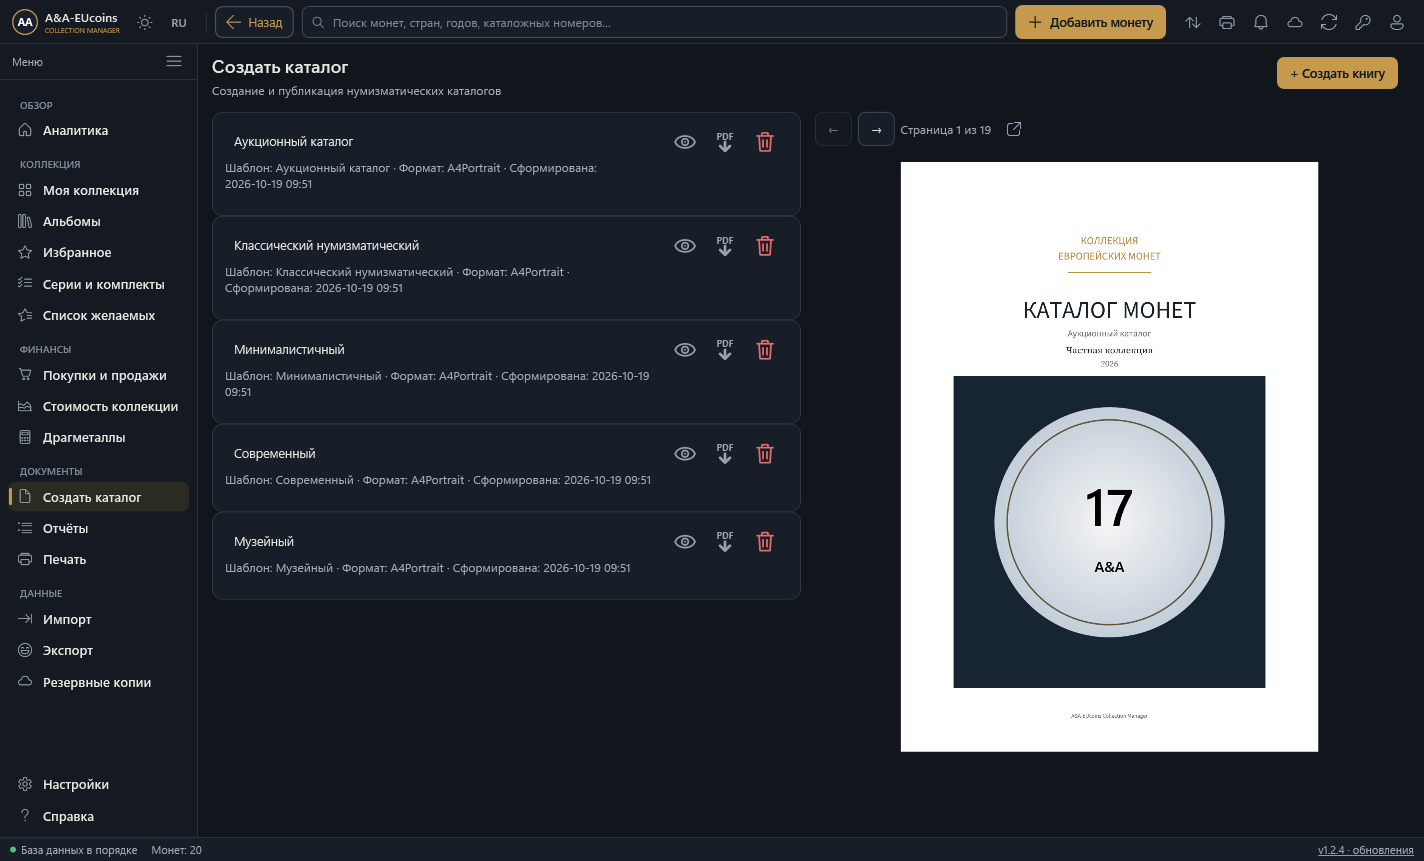Go back with the Назад button
The width and height of the screenshot is (1424, 861).
tap(254, 22)
